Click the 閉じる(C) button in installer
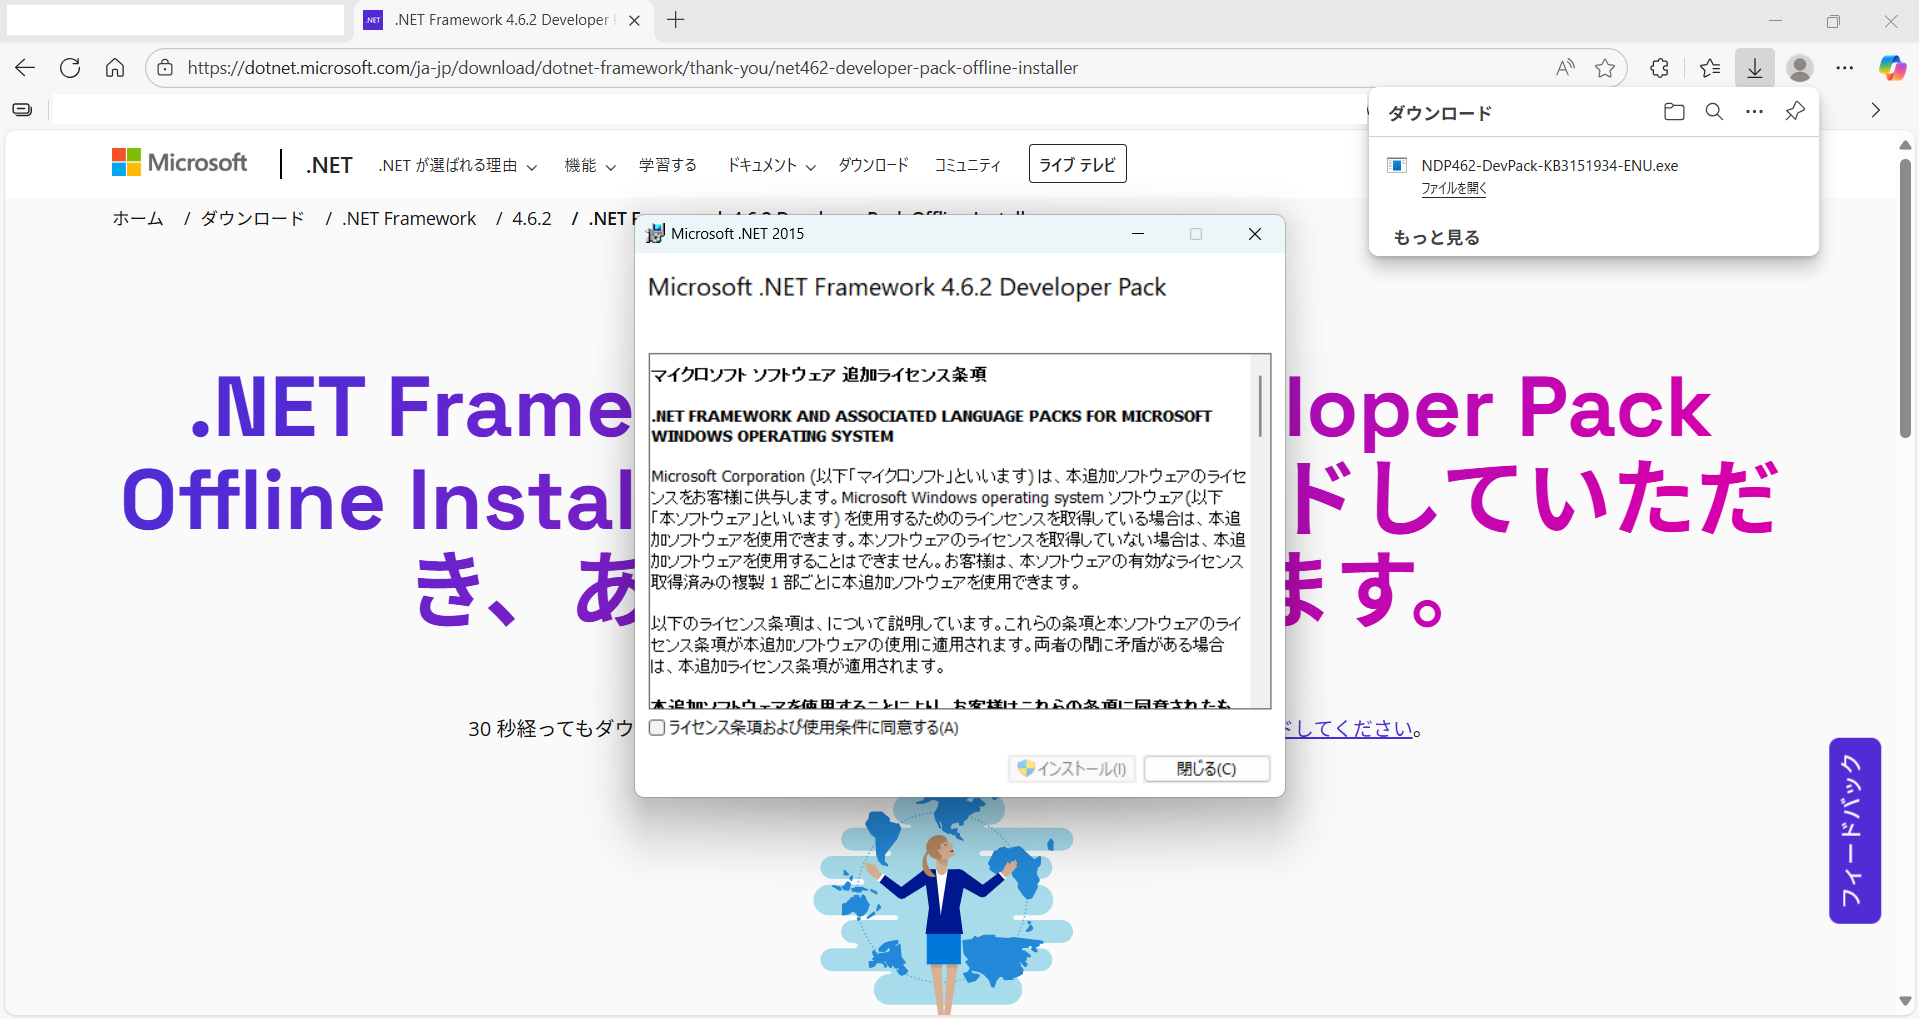The image size is (1919, 1019). [x=1206, y=769]
